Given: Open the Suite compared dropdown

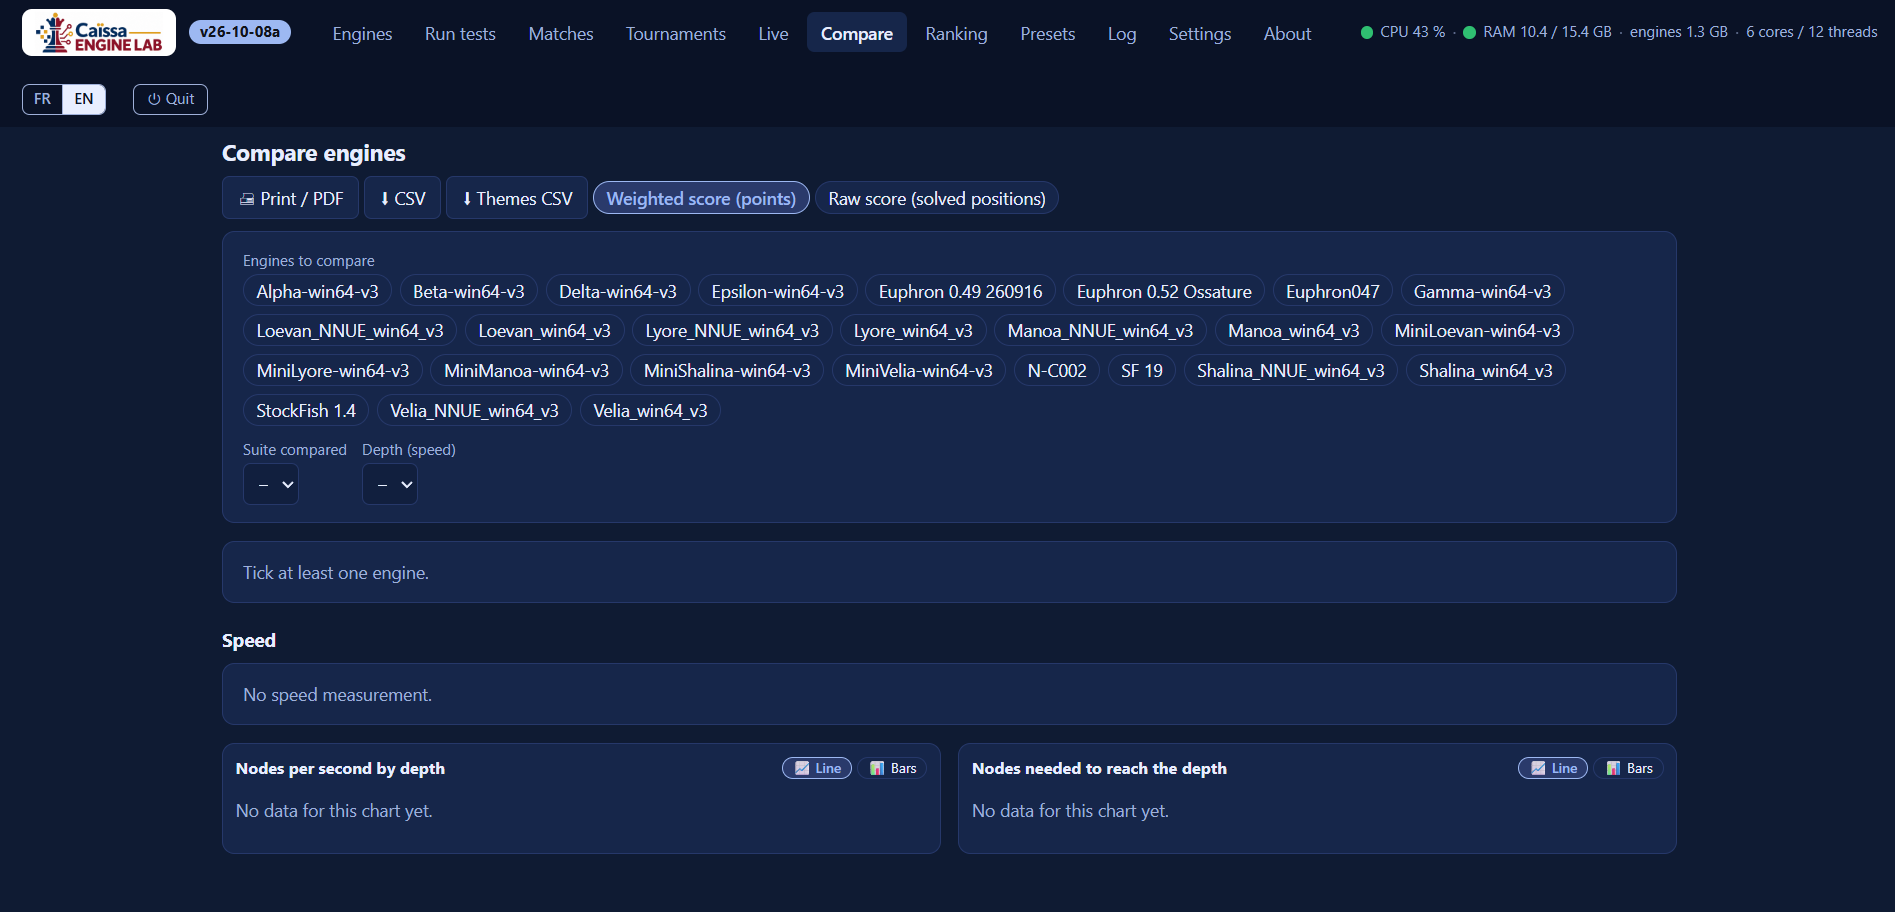Looking at the screenshot, I should coord(271,485).
